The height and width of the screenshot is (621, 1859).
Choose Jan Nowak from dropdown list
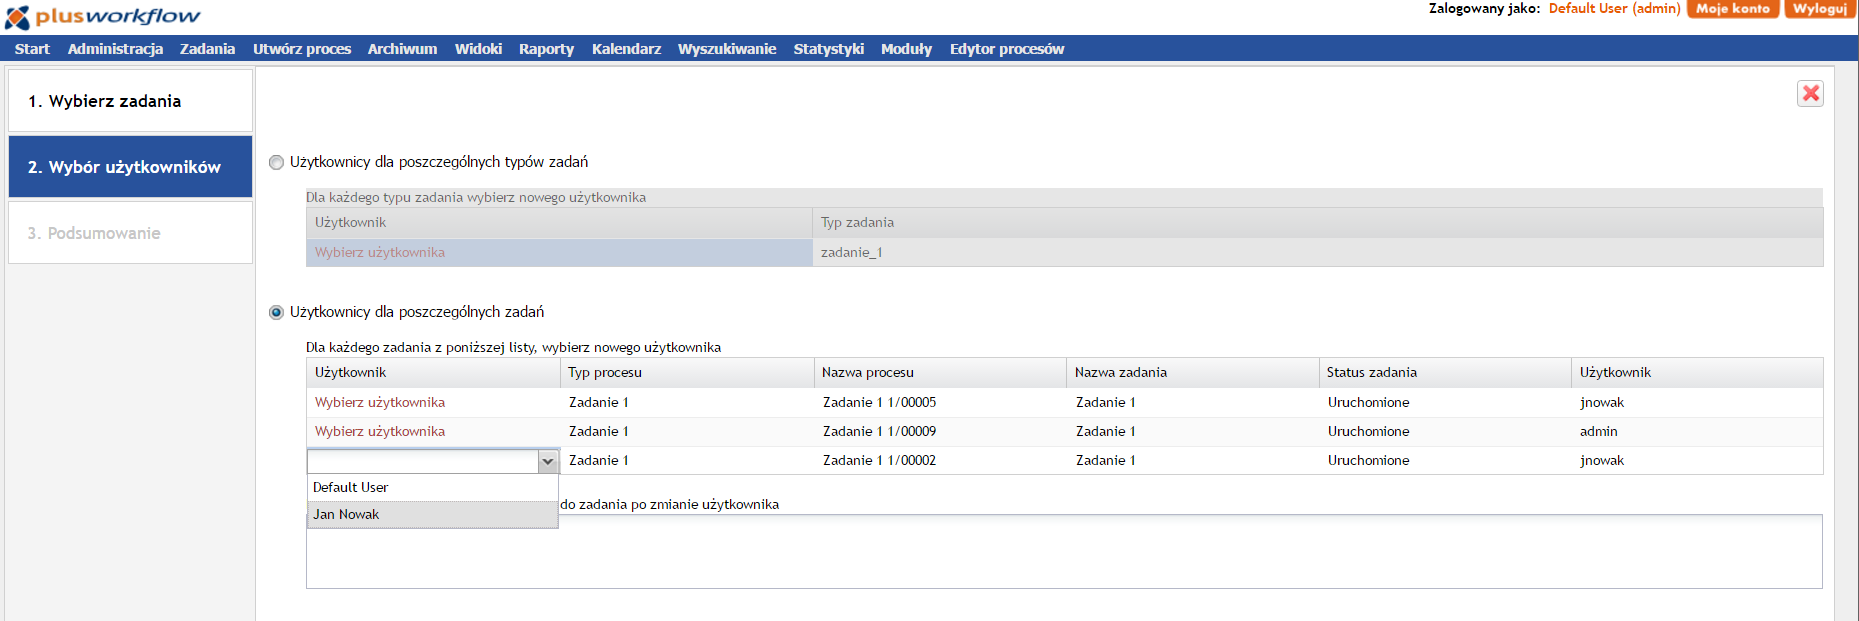click(432, 515)
